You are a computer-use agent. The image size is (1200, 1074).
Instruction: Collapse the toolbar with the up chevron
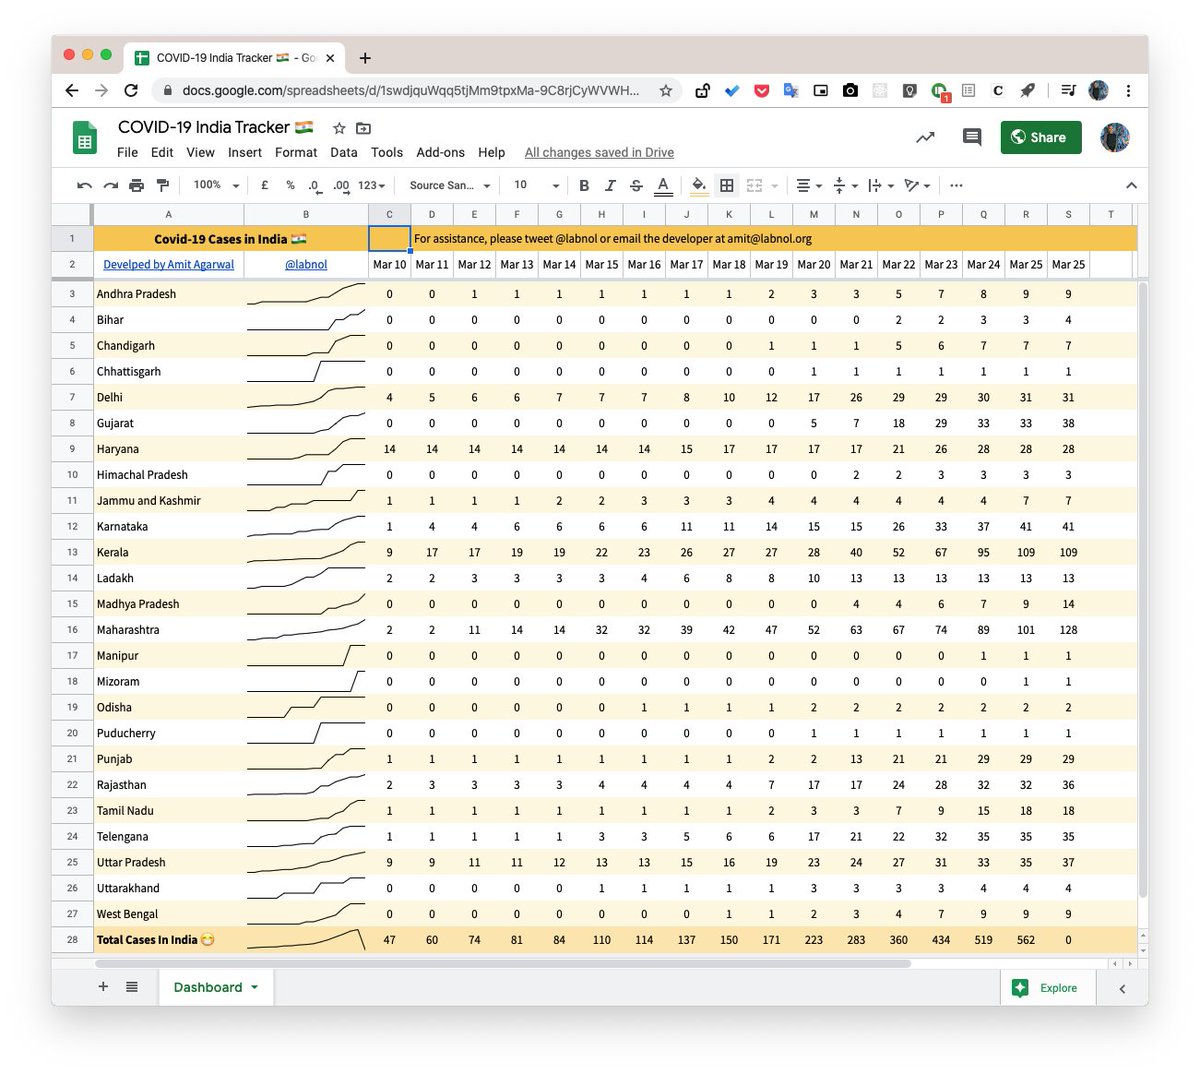[x=1131, y=185]
